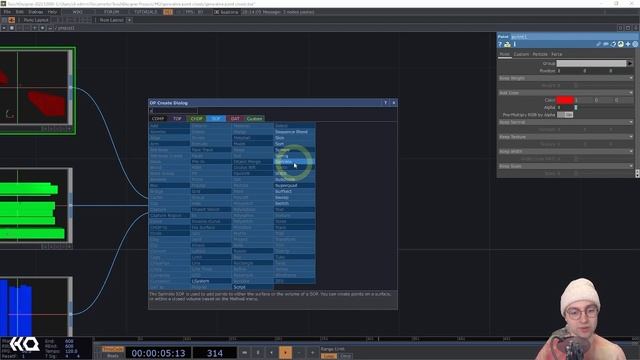Viewport: 640px width, 360px height.
Task: Click the help '?' button of OP Create Dialog
Action: point(385,103)
